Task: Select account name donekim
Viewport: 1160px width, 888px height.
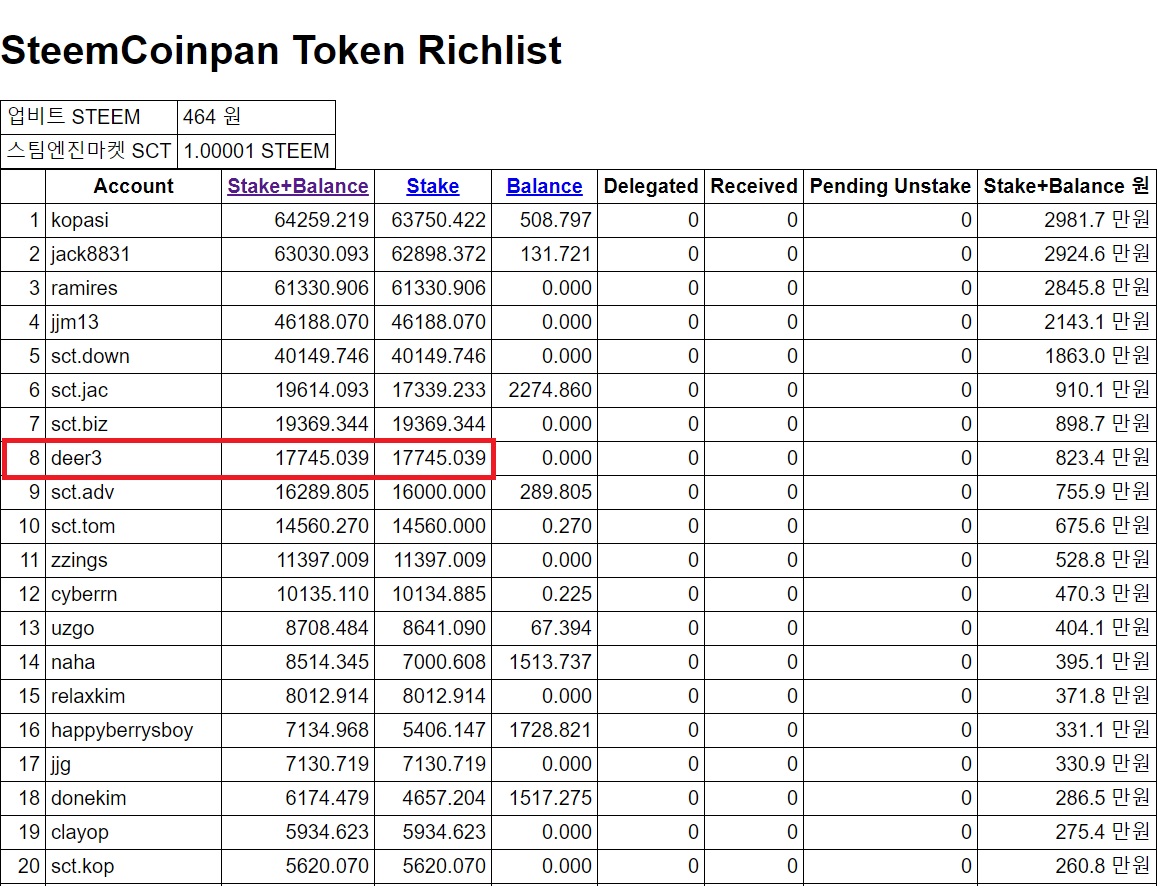Action: coord(89,798)
